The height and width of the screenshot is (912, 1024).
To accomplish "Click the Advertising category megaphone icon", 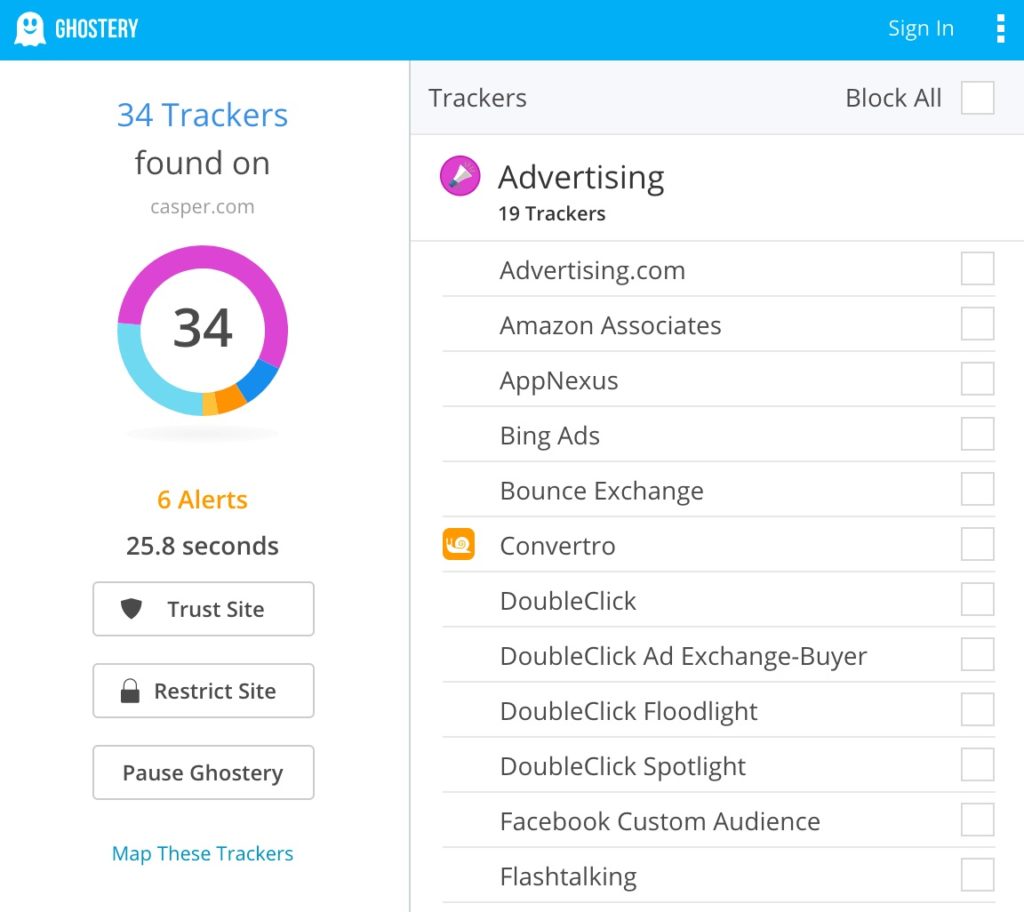I will [460, 177].
